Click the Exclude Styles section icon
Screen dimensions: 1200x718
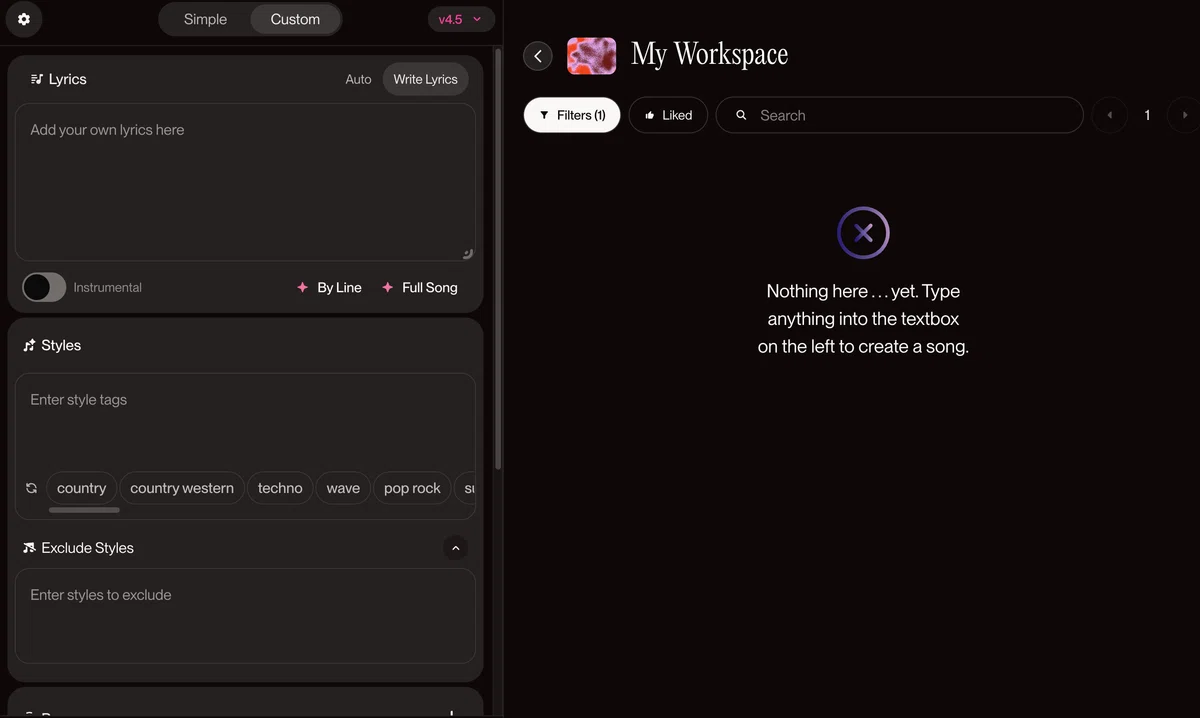[x=29, y=548]
